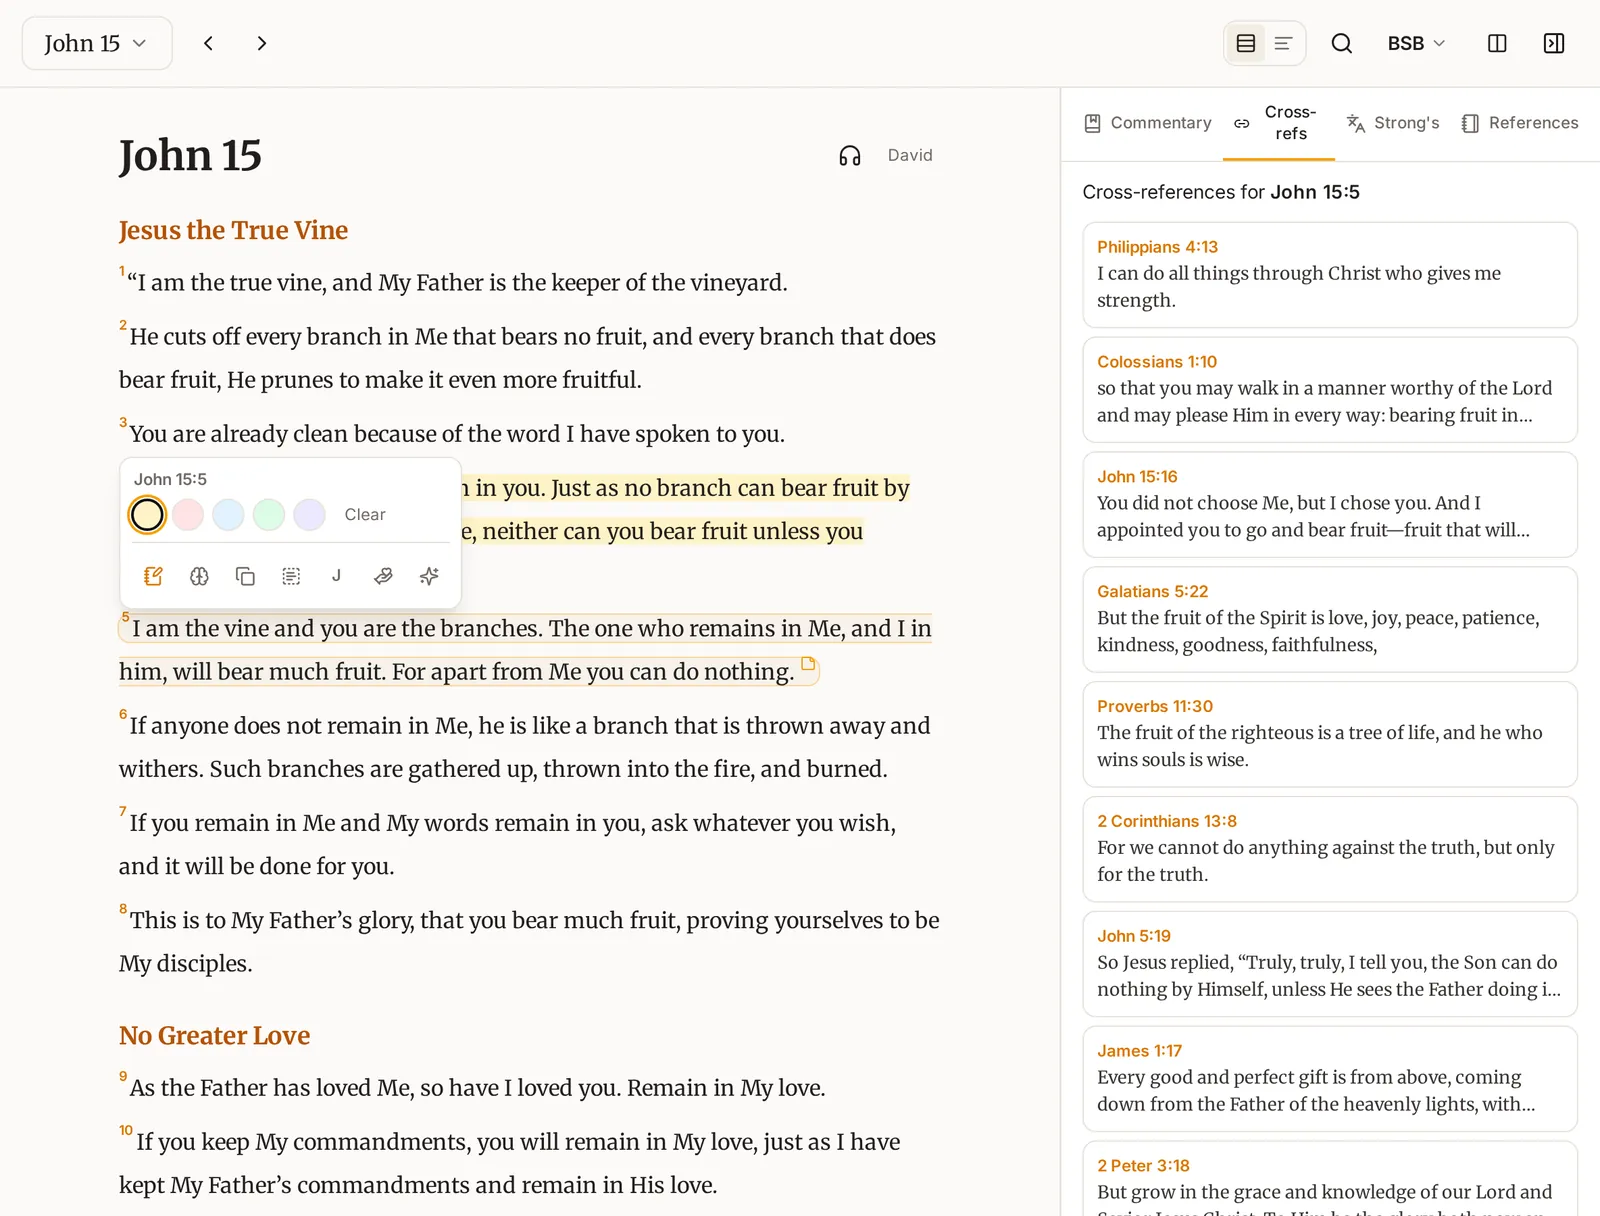Copy the verse with the copy icon

tap(245, 576)
